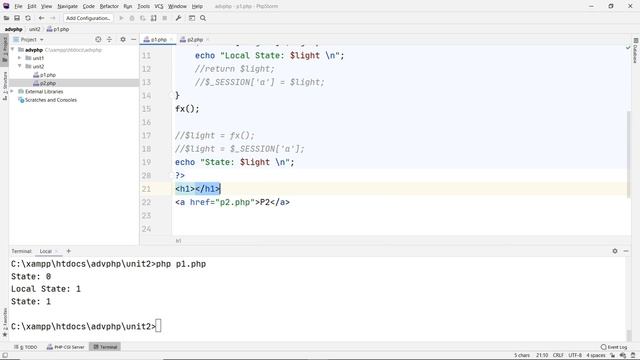Click the Save All toolbar icon

click(17, 18)
